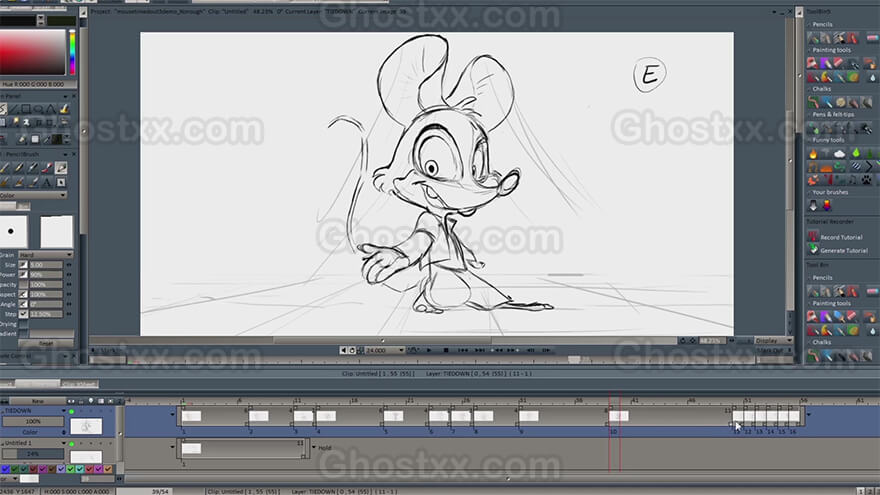Open the Color mode dropdown in brush panel
Screen dimensions: 880x495
(x=33, y=195)
